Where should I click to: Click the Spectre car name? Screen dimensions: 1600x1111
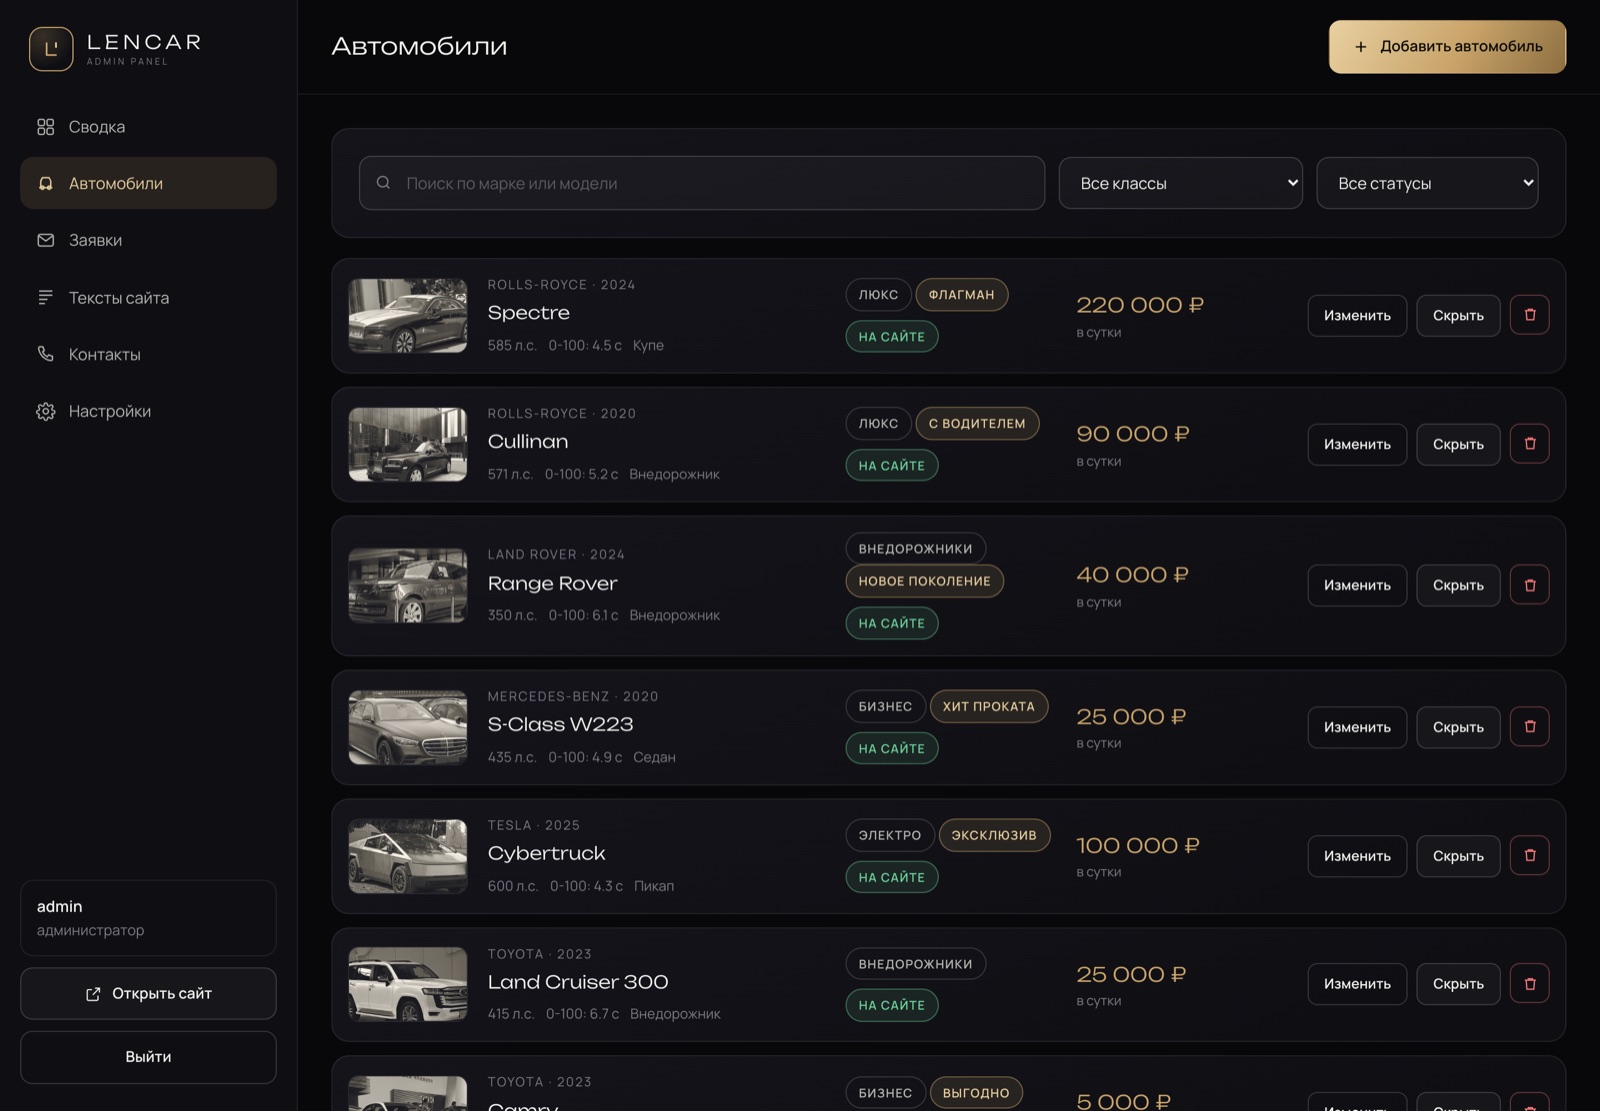(529, 313)
